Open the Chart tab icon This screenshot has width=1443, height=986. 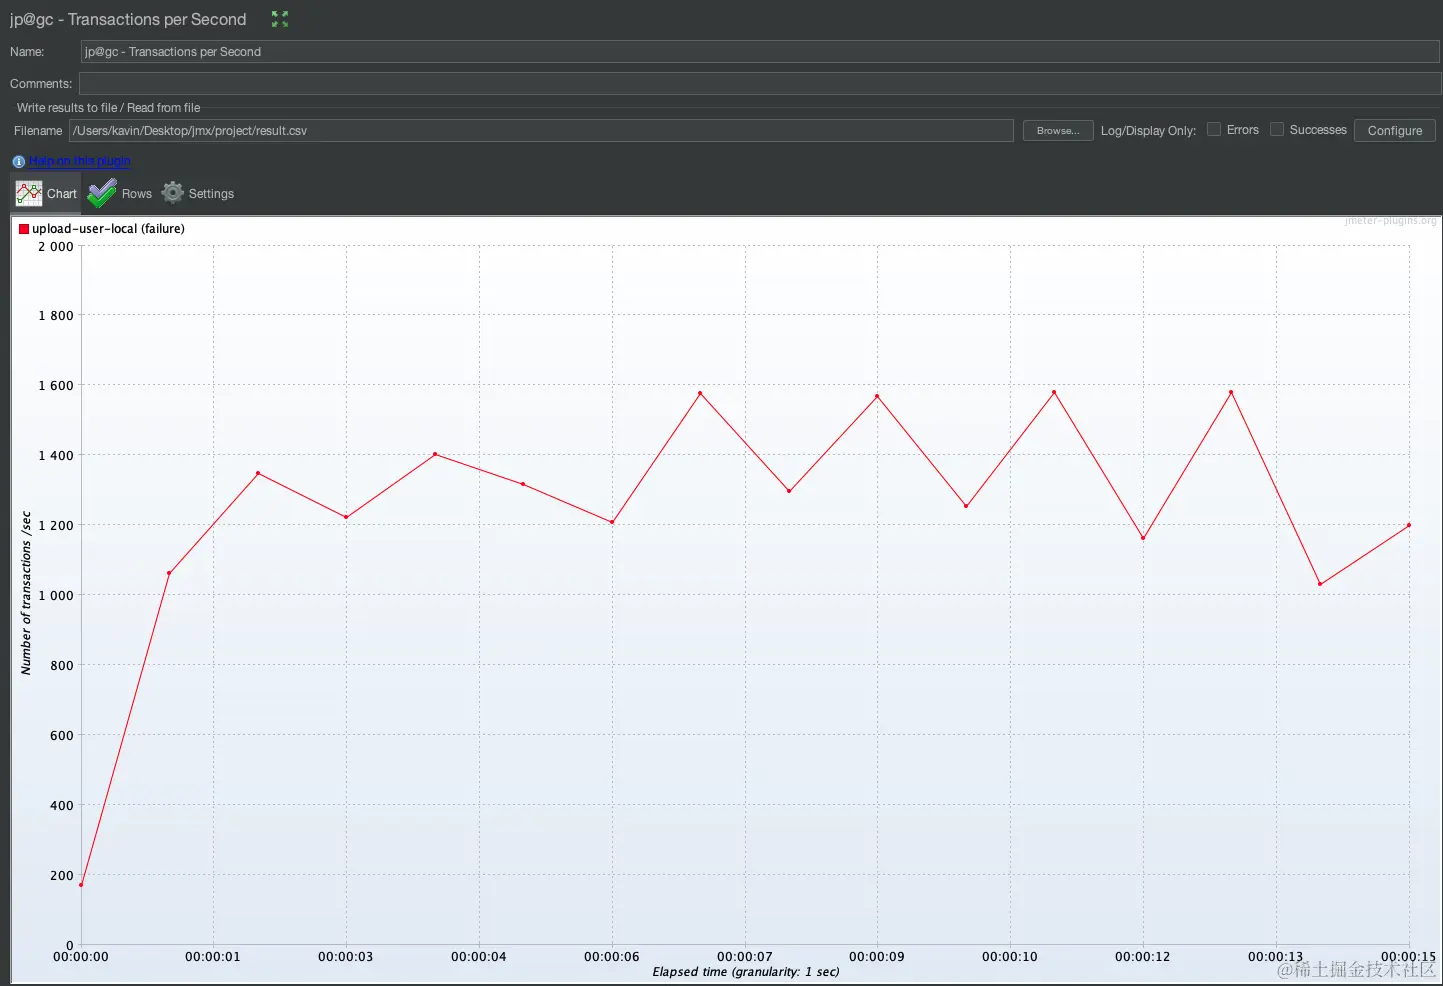coord(29,193)
